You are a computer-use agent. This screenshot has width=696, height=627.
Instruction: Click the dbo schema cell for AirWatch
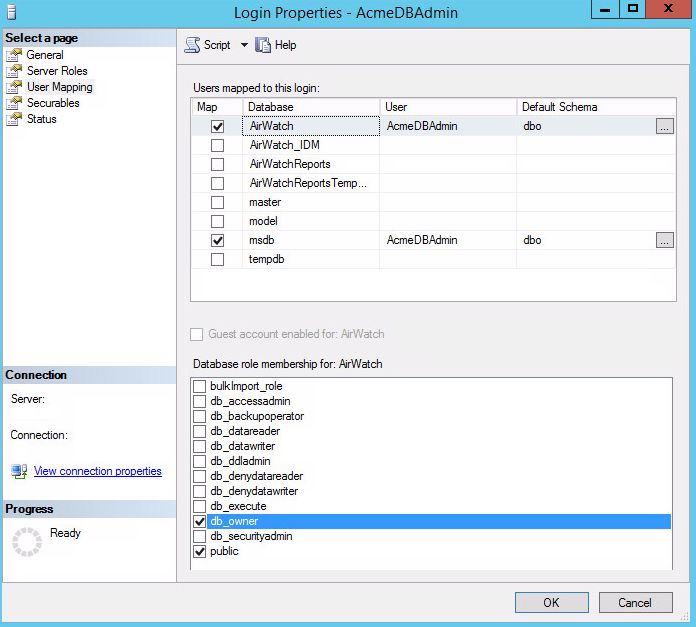click(586, 126)
